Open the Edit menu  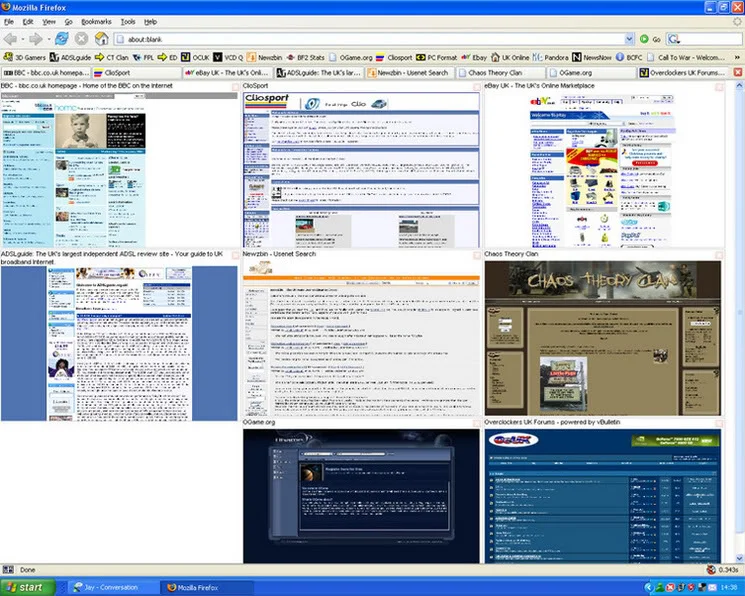pos(28,22)
